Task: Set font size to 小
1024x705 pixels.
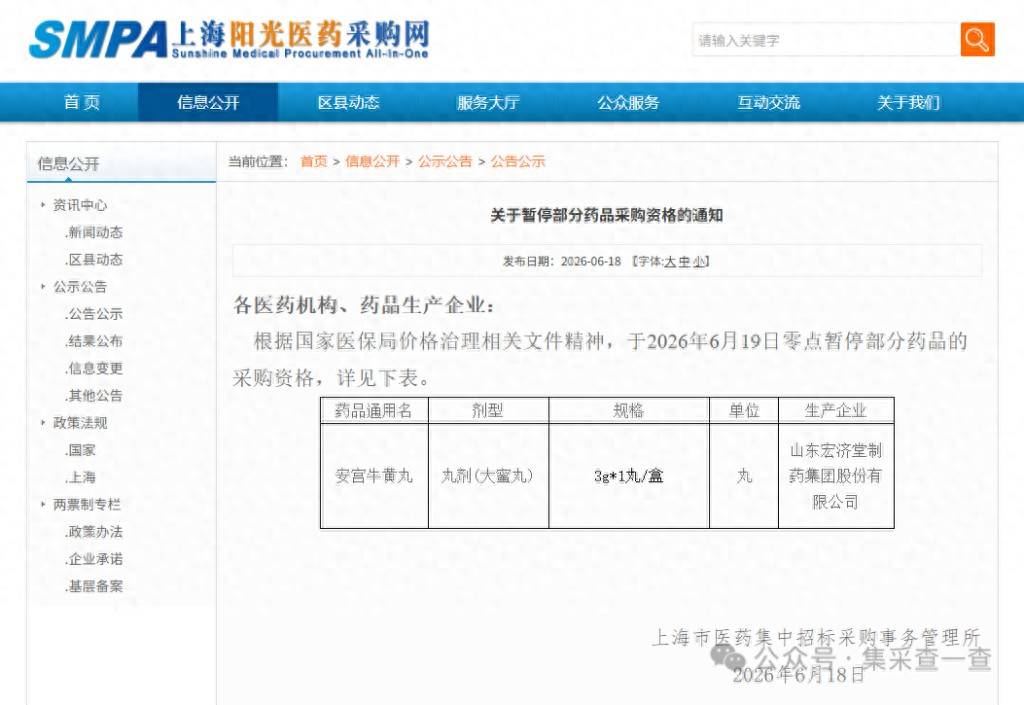Action: pos(699,262)
